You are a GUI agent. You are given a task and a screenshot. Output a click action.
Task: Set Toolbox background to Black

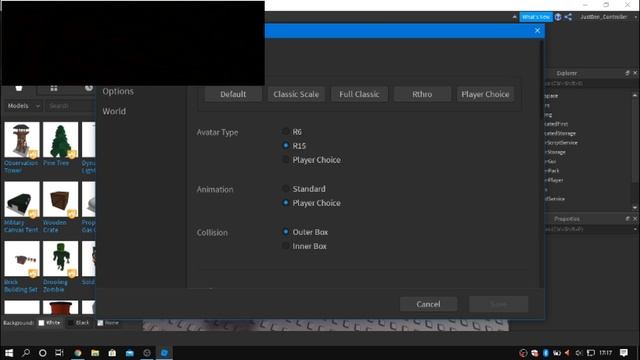(78, 323)
